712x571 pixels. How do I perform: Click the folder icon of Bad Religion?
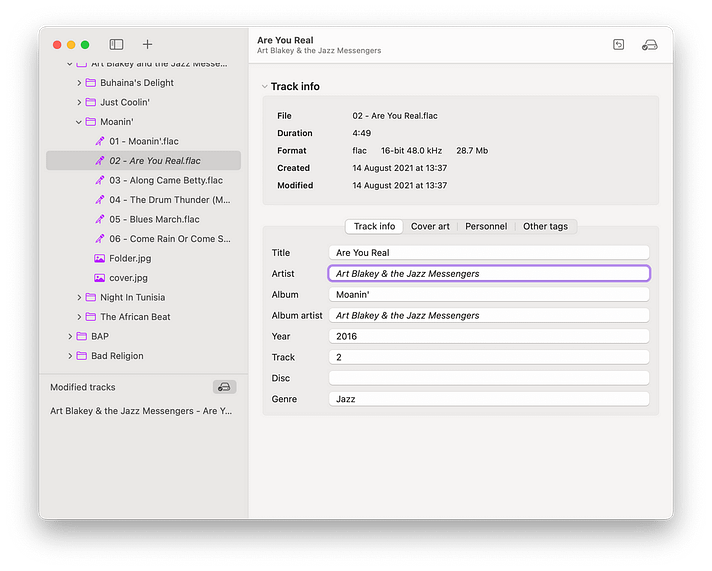pyautogui.click(x=82, y=356)
